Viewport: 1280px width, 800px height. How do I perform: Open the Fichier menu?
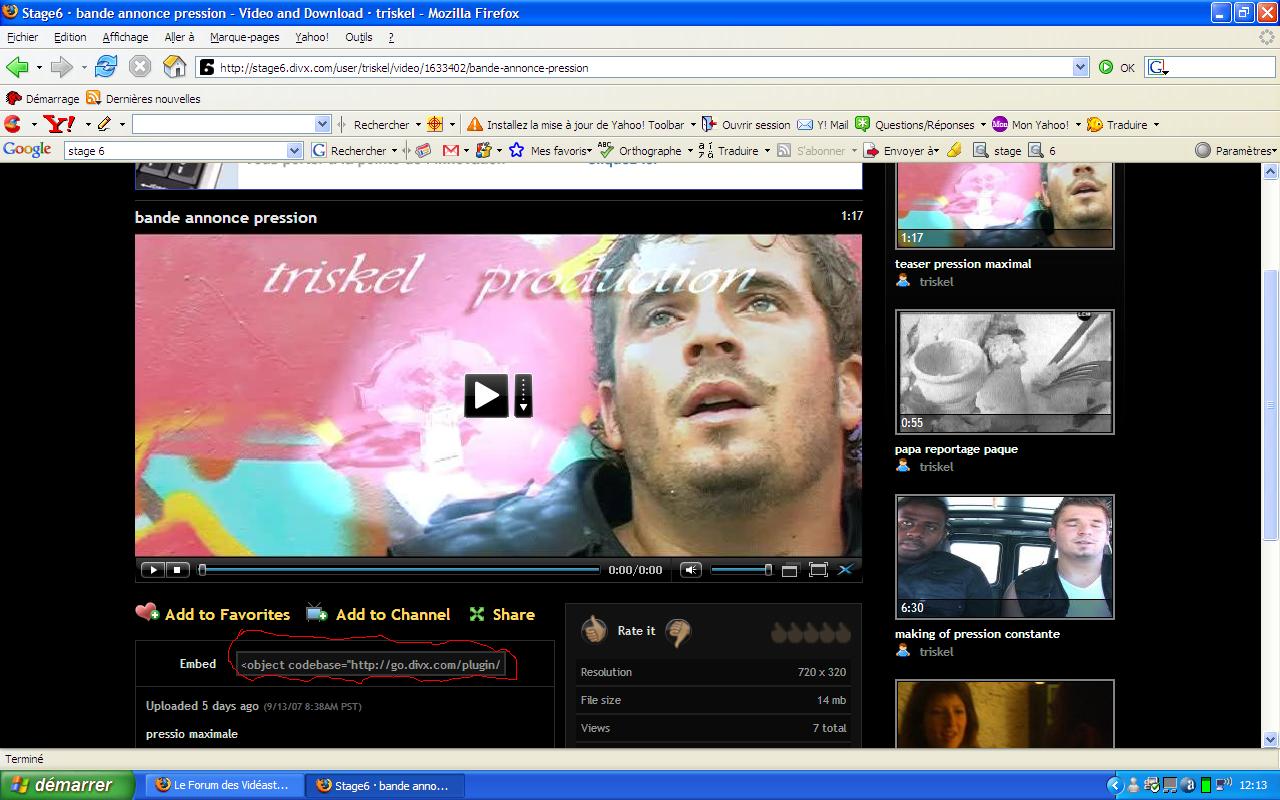[x=22, y=37]
